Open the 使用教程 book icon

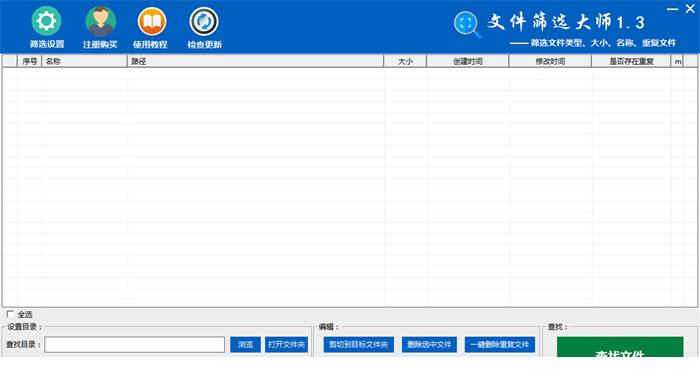(152, 21)
